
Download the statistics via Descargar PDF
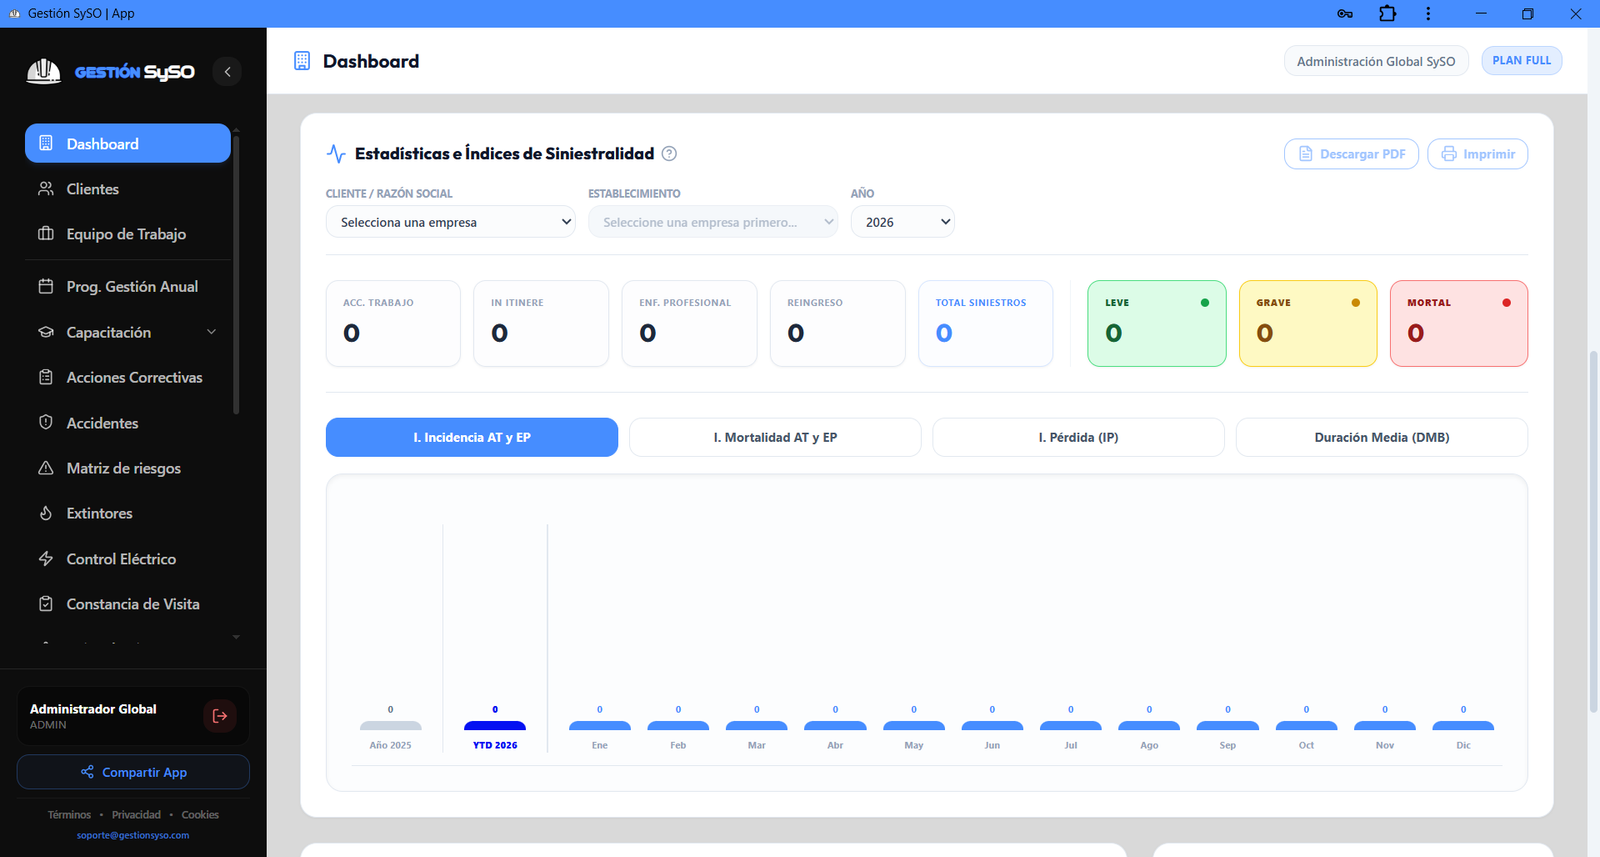click(1351, 154)
